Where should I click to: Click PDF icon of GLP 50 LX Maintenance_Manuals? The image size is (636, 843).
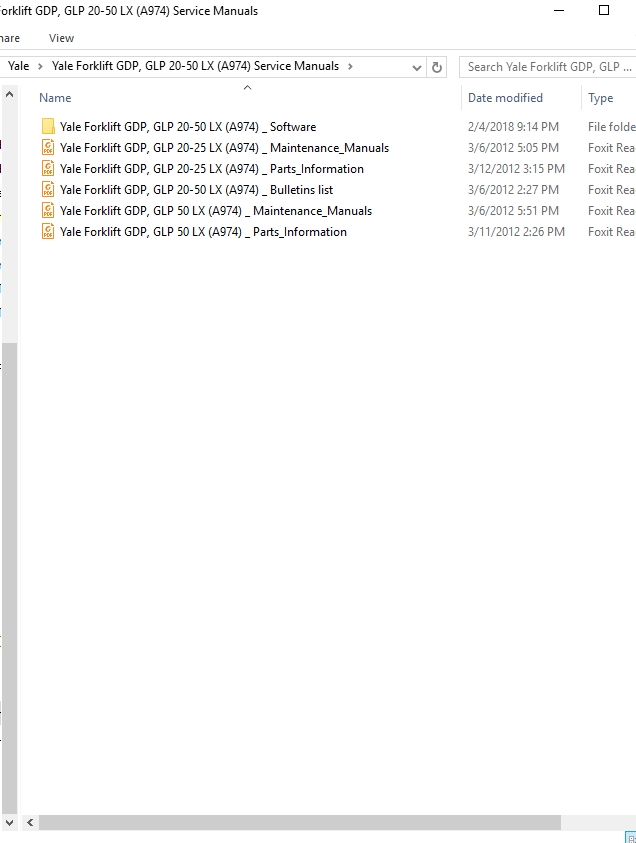(48, 210)
